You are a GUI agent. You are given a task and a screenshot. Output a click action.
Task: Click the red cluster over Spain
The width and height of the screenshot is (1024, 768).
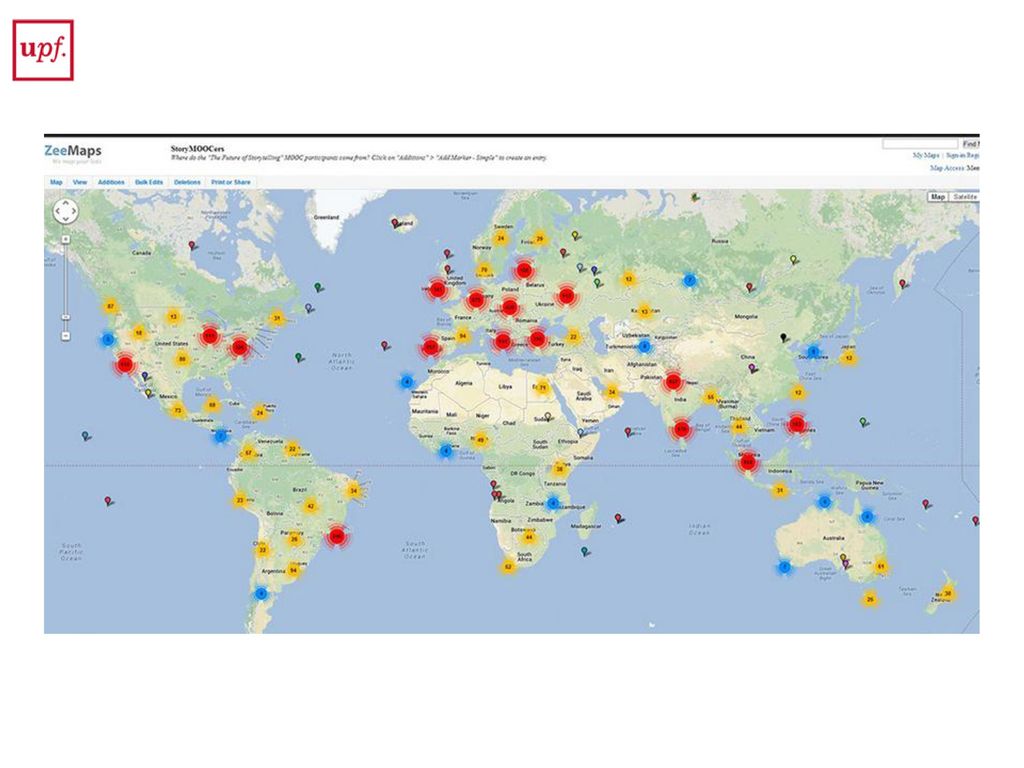430,347
